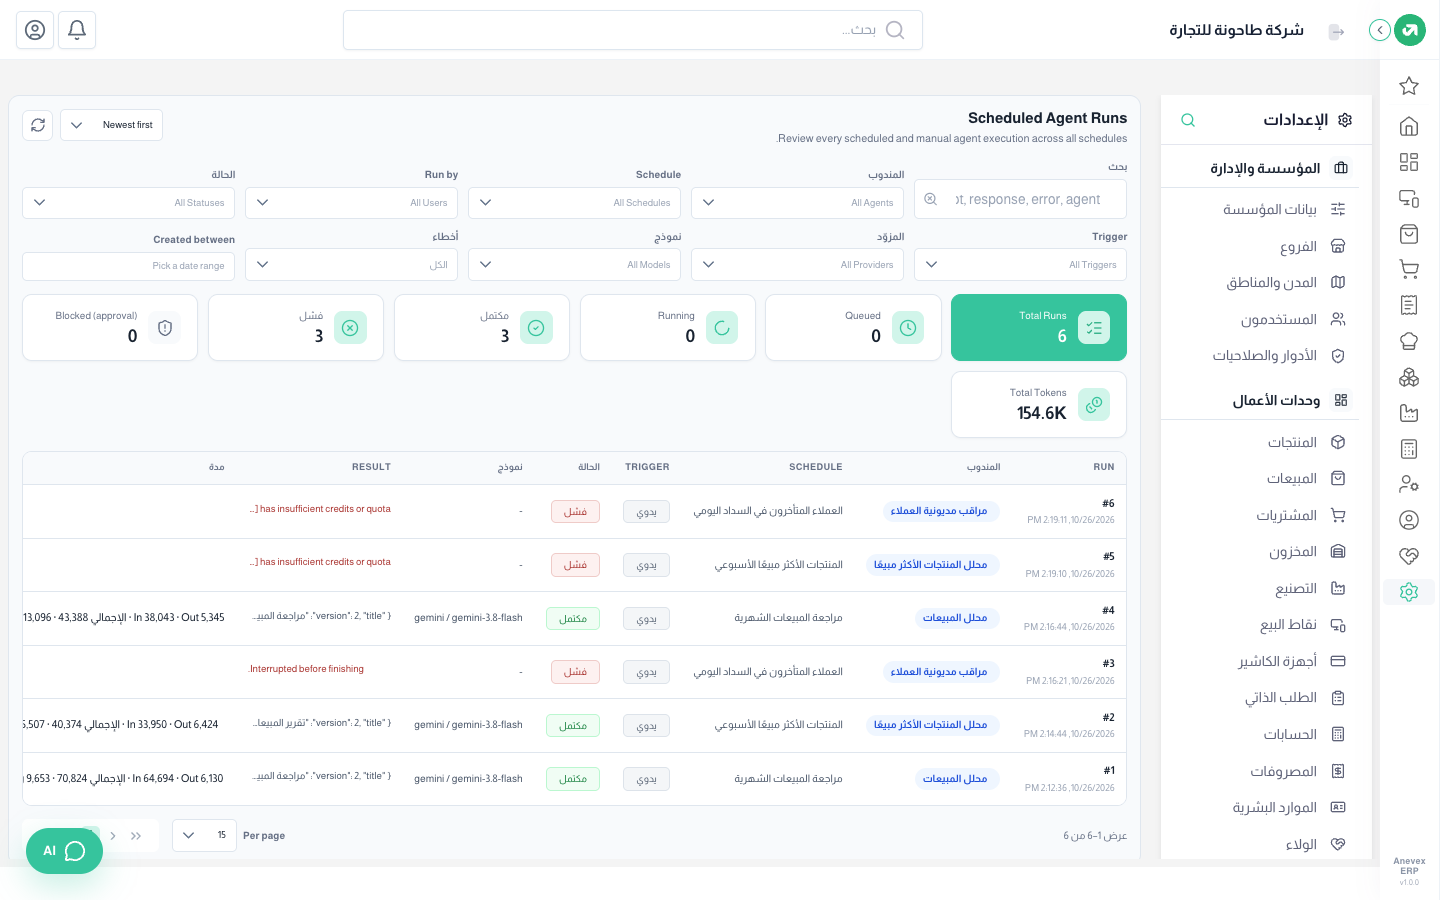
Task: Open the All Providers dropdown
Action: [798, 265]
